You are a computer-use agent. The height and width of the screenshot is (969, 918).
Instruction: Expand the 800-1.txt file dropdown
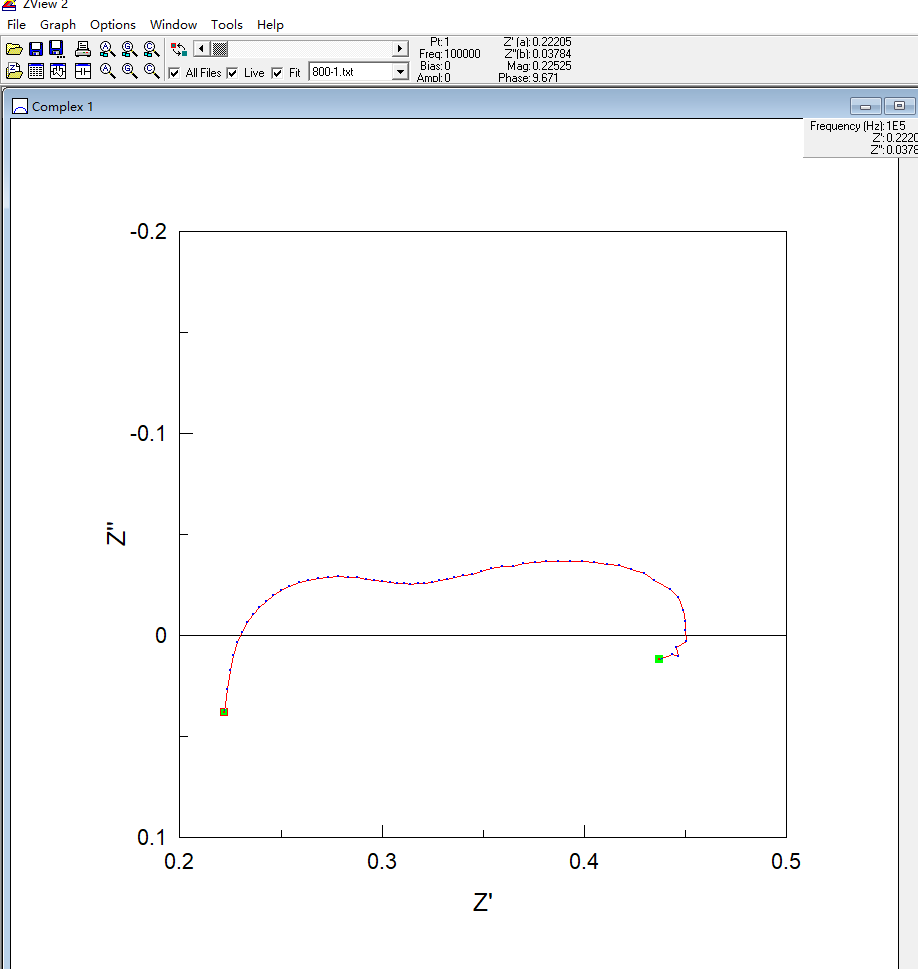tap(400, 72)
